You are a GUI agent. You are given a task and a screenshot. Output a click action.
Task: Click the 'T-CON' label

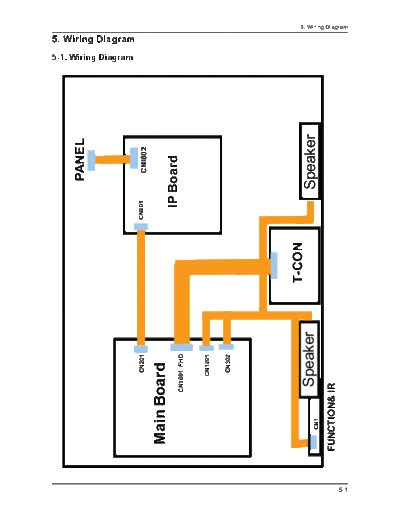(298, 263)
